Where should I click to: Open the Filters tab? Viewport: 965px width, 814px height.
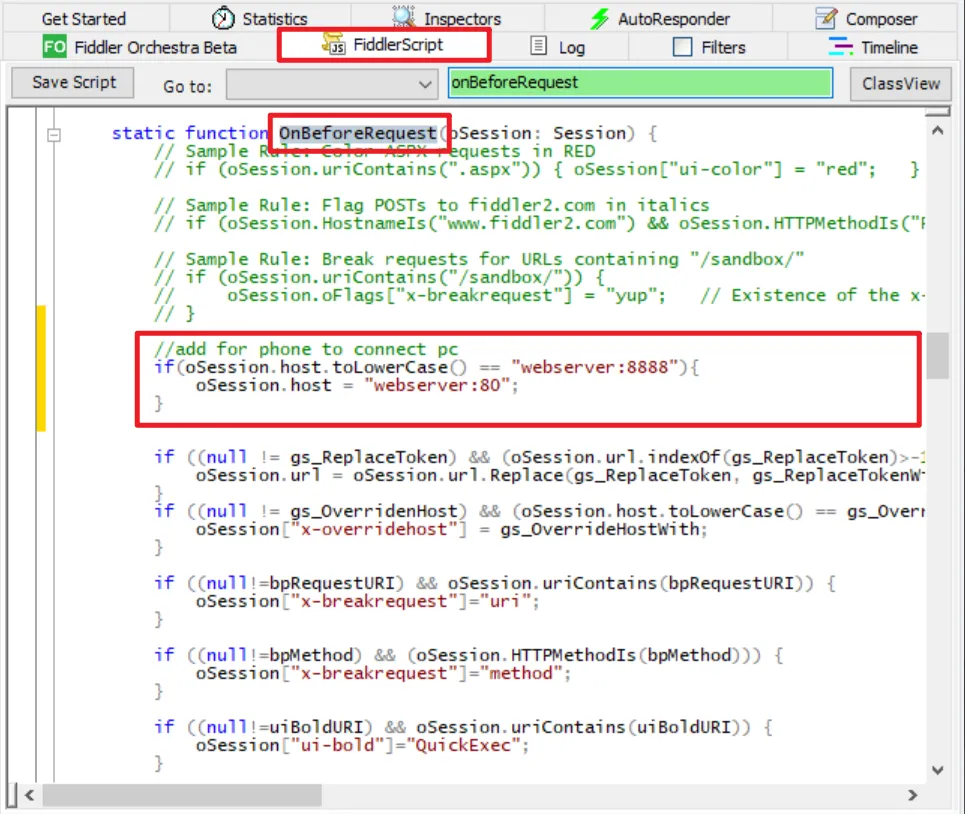[x=709, y=47]
